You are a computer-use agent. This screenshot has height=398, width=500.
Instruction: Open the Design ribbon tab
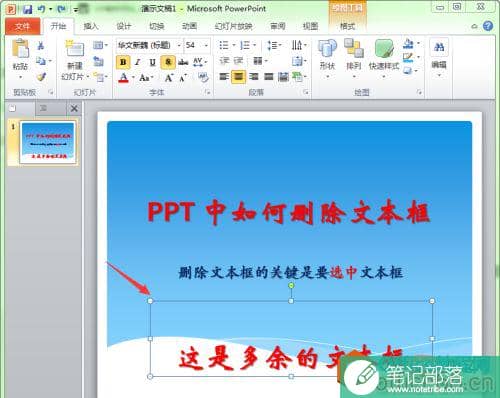pos(123,26)
